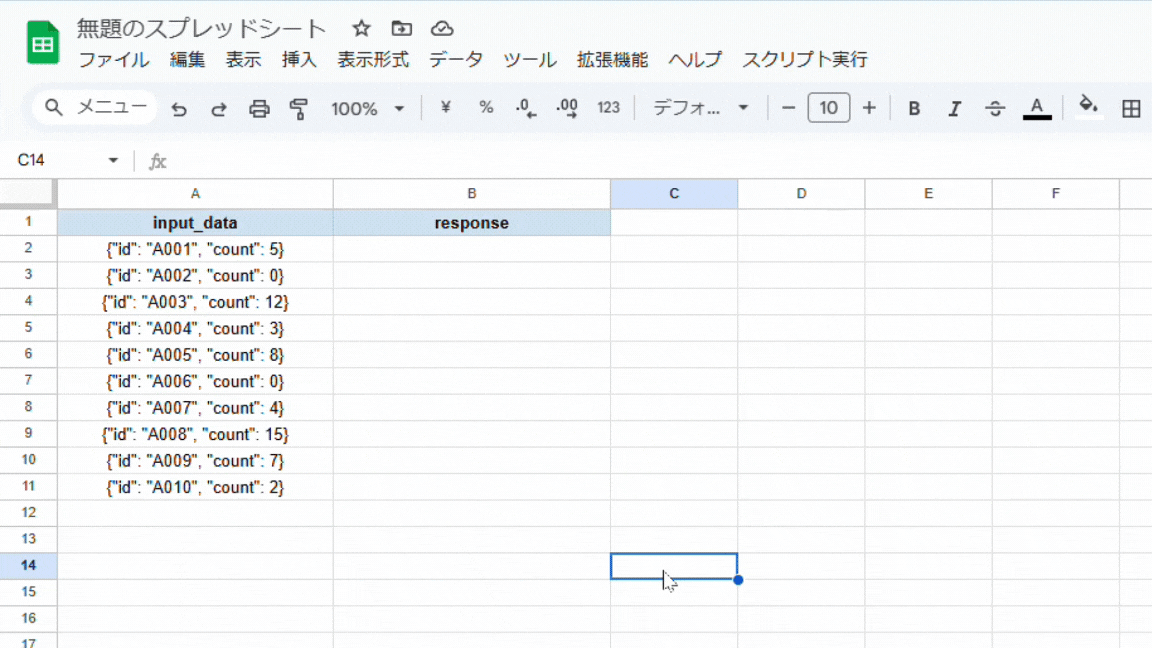Toggle bold formatting
The width and height of the screenshot is (1152, 648).
913,107
